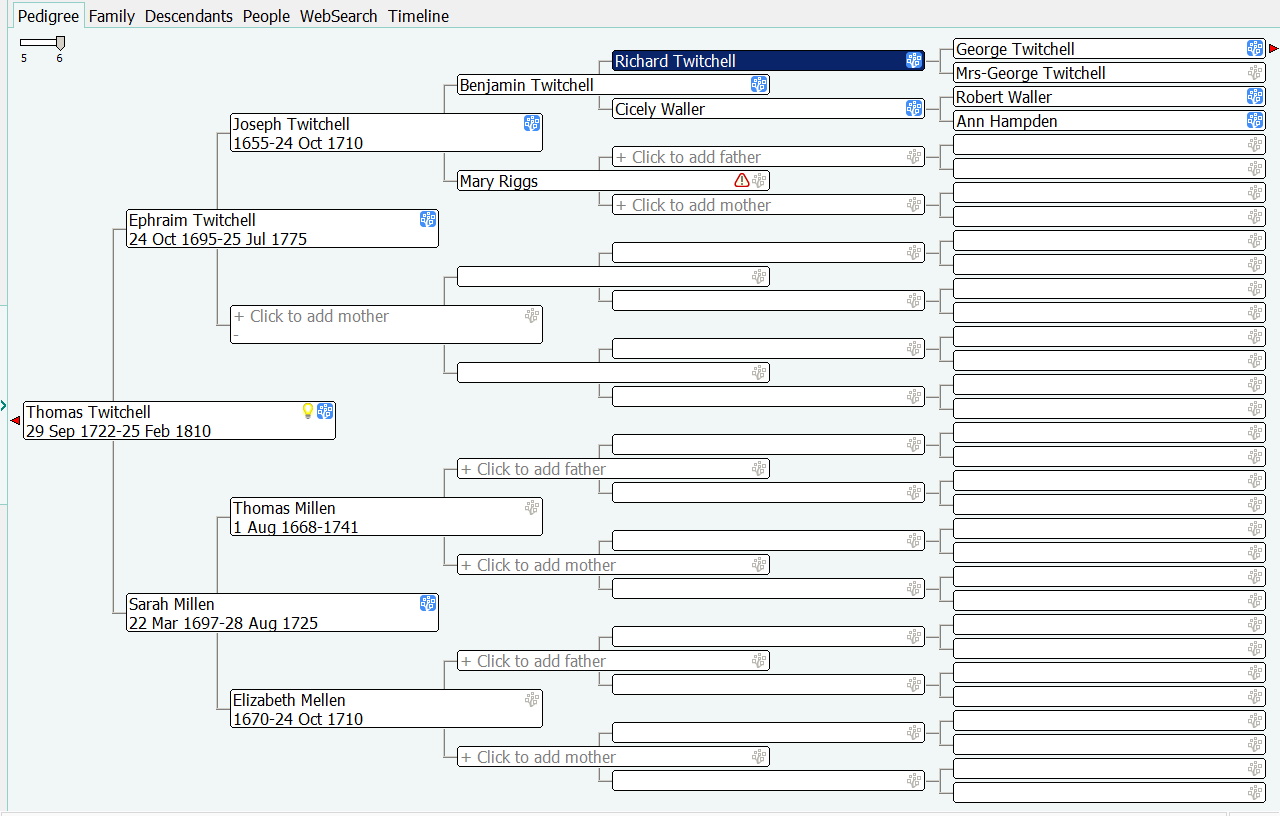The width and height of the screenshot is (1280, 816).
Task: Open FamilySearch icon for Thomas Twitchell
Action: tap(325, 411)
